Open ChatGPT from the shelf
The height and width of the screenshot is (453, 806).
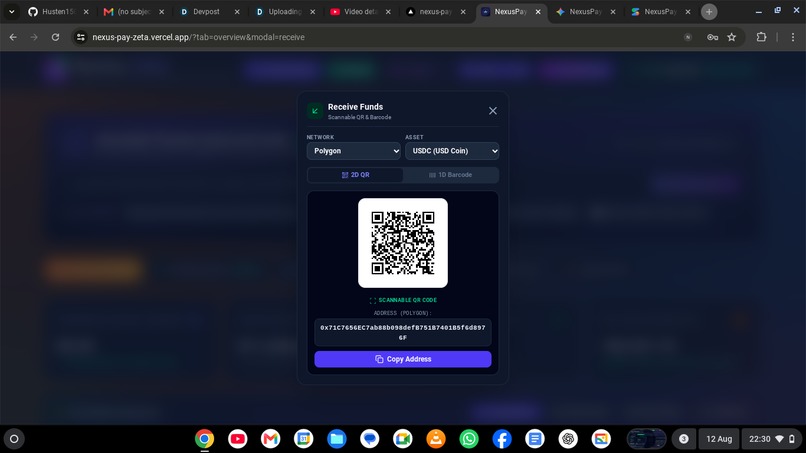(x=568, y=439)
